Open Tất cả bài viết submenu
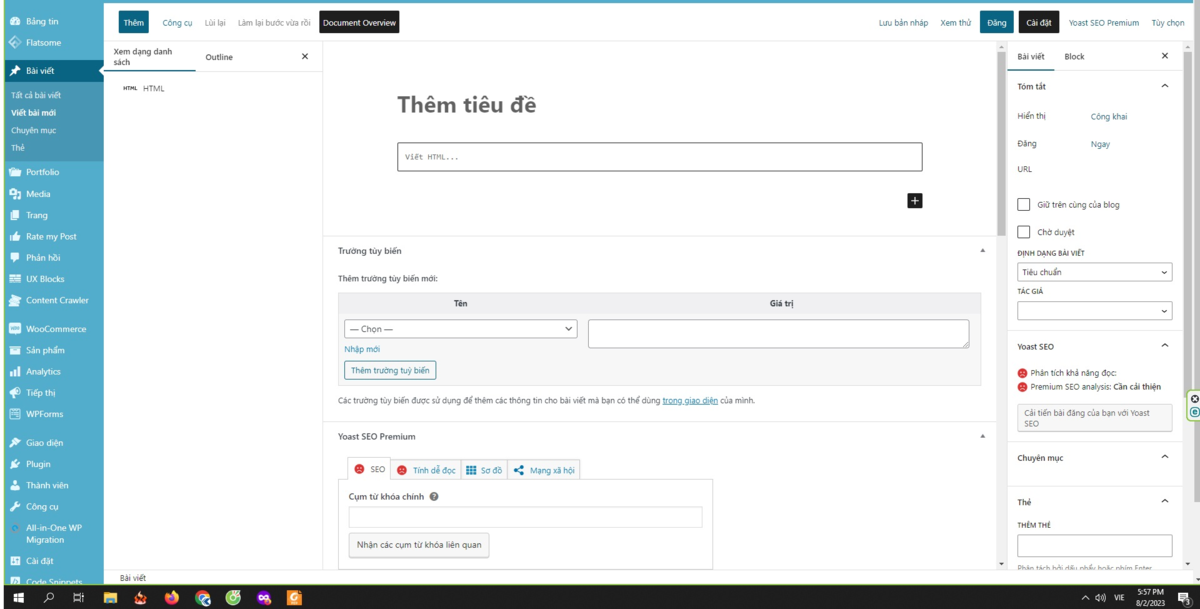 [x=36, y=95]
